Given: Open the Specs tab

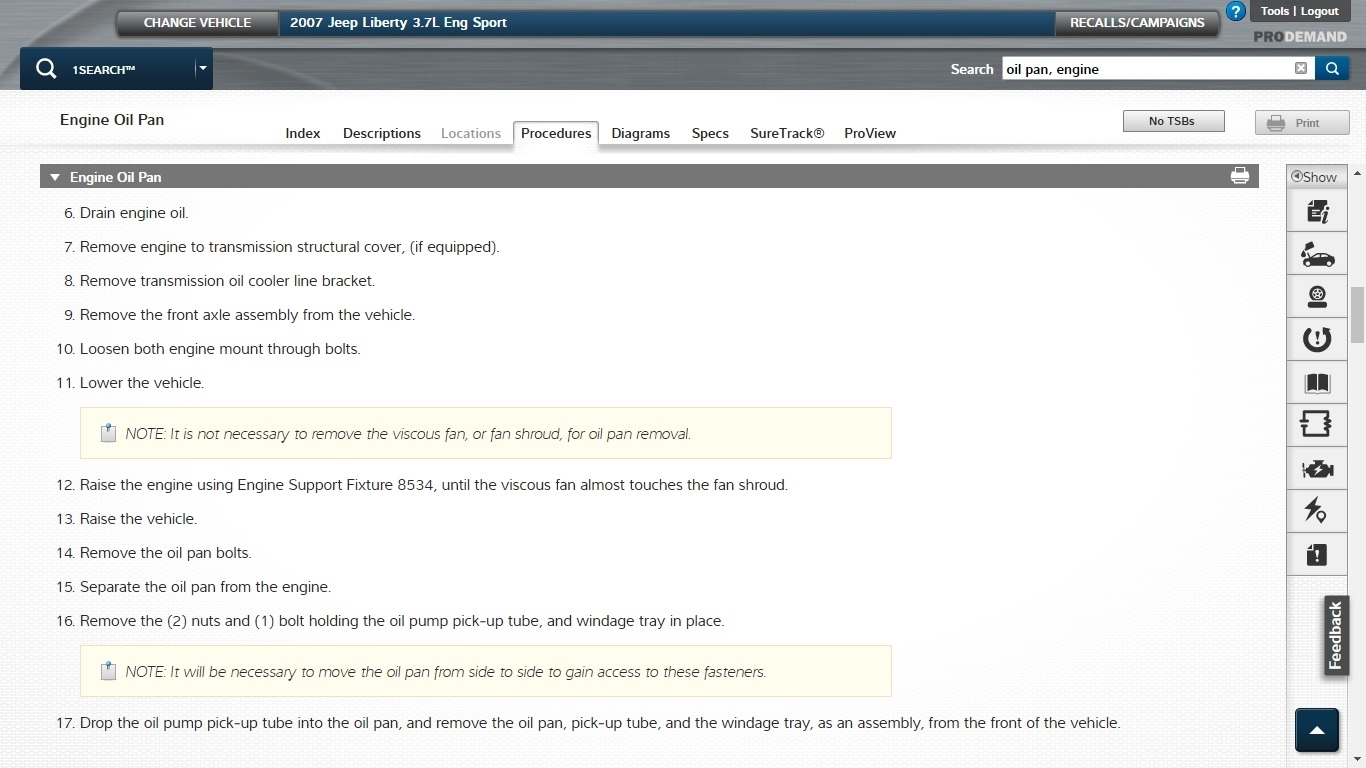Looking at the screenshot, I should [710, 133].
